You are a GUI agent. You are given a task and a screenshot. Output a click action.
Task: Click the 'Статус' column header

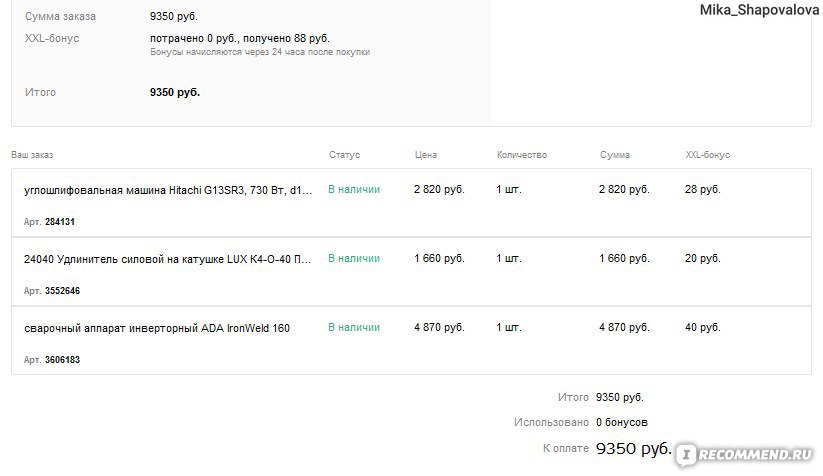tap(344, 155)
